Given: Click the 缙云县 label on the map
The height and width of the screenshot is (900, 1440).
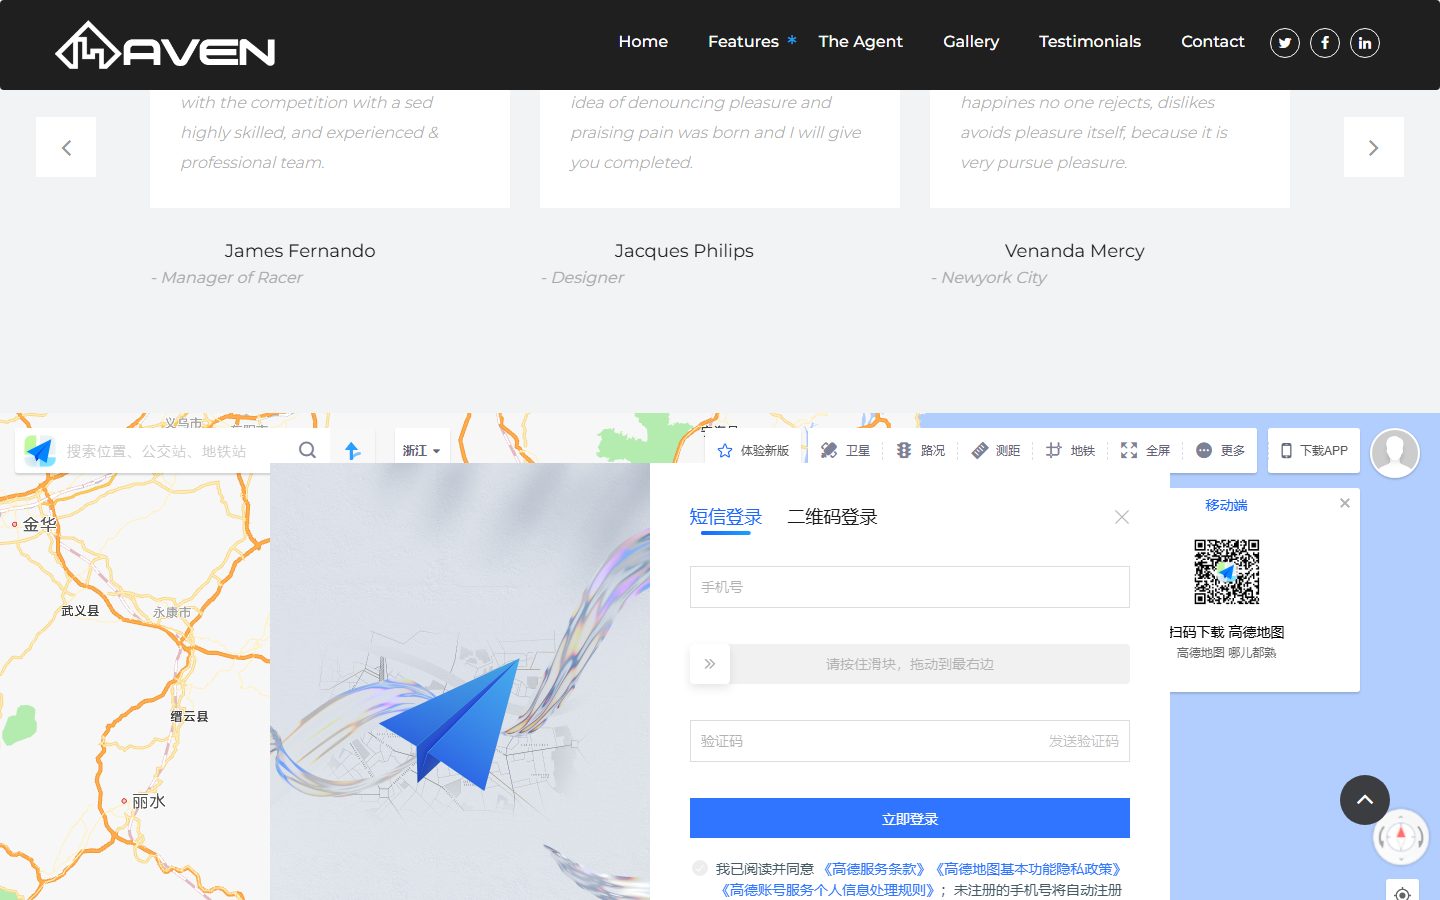Looking at the screenshot, I should click(190, 716).
